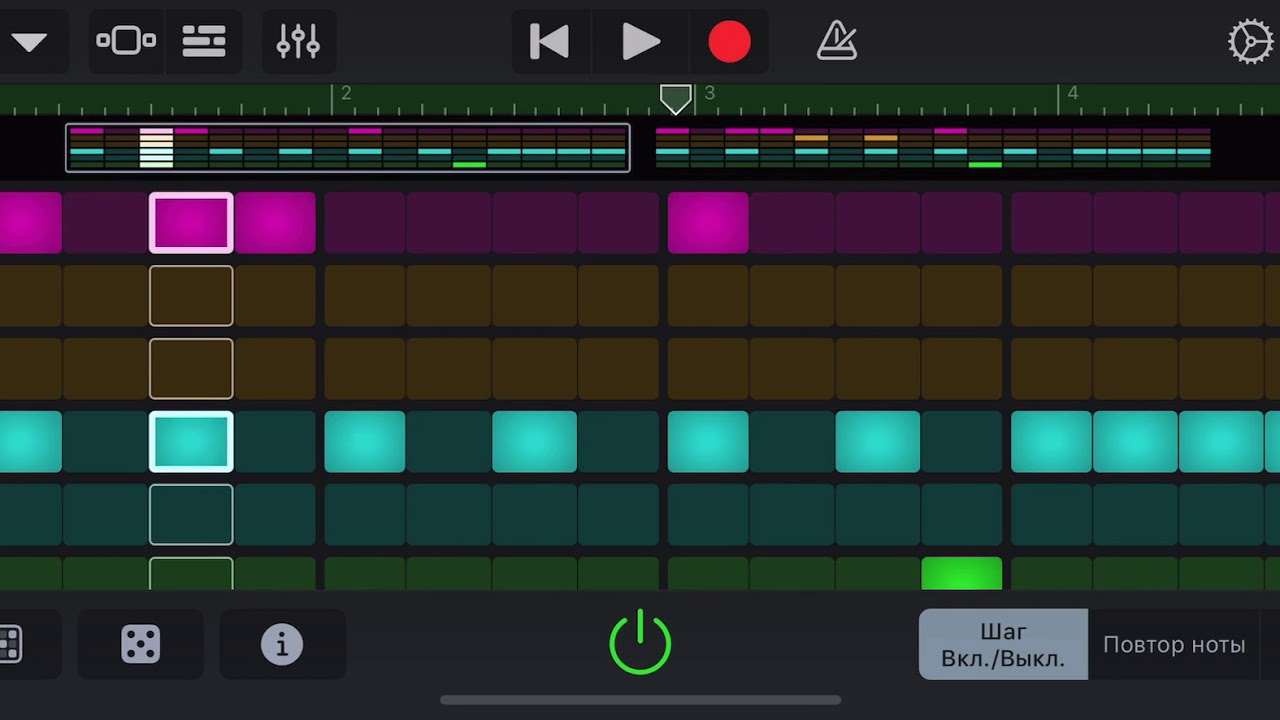This screenshot has width=1280, height=720.
Task: Randomize the pattern with the dice icon
Action: [x=141, y=645]
